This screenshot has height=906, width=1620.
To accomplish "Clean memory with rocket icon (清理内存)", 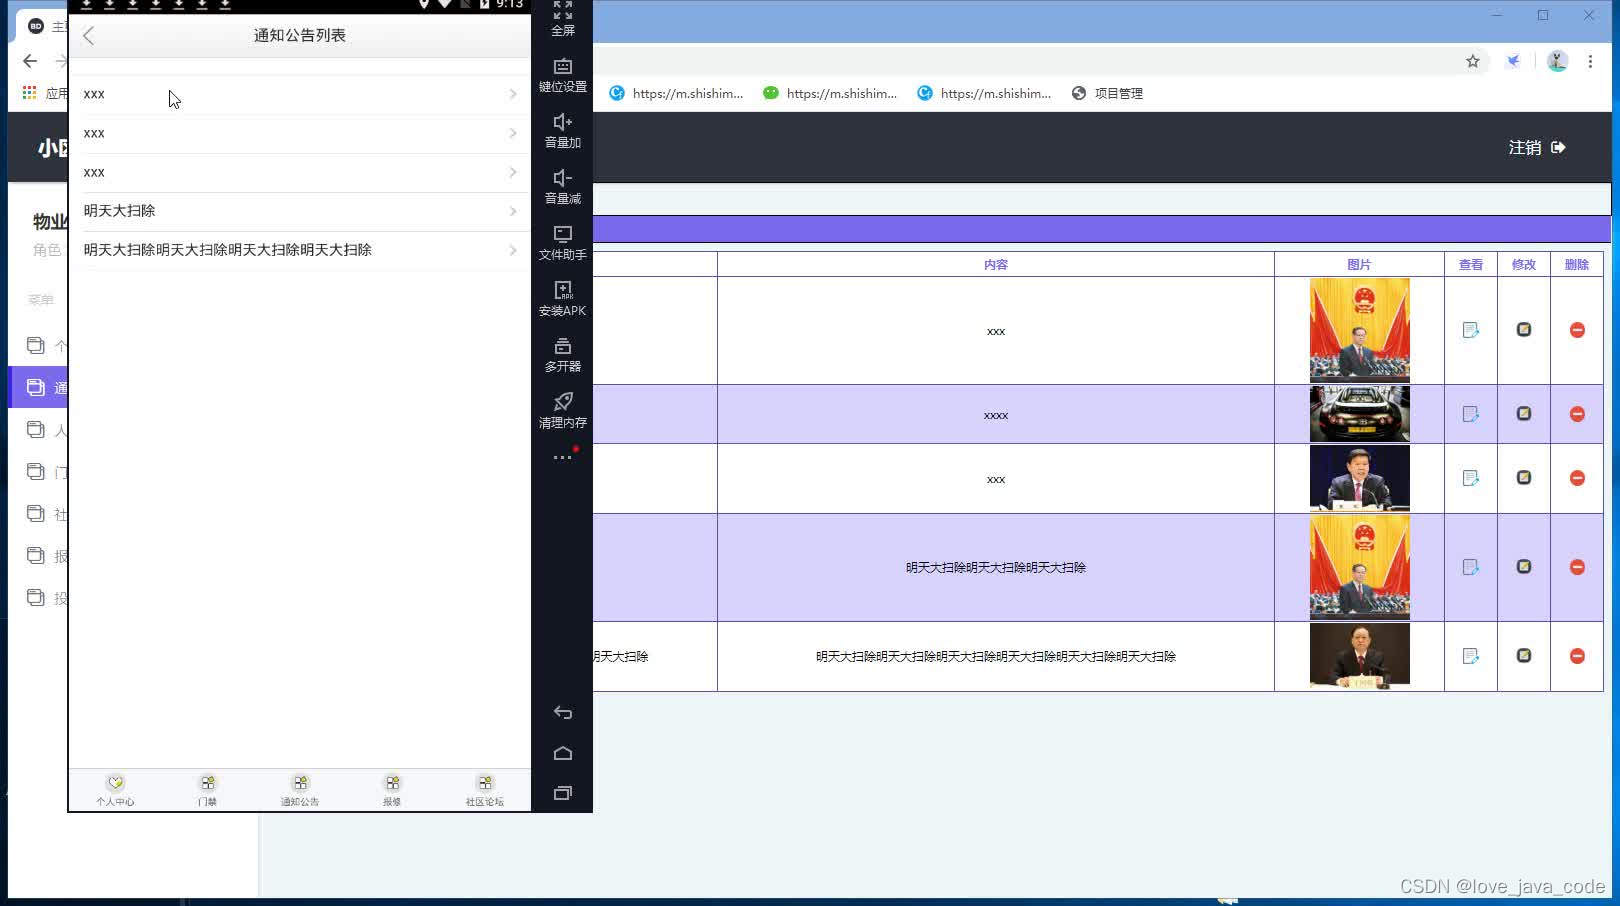I will [x=563, y=411].
